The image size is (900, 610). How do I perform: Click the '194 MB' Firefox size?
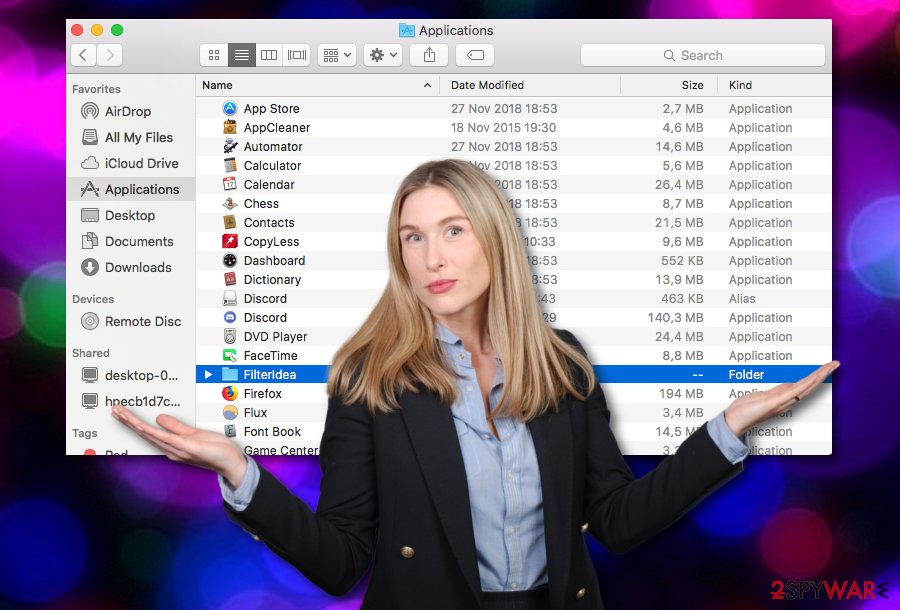click(681, 393)
